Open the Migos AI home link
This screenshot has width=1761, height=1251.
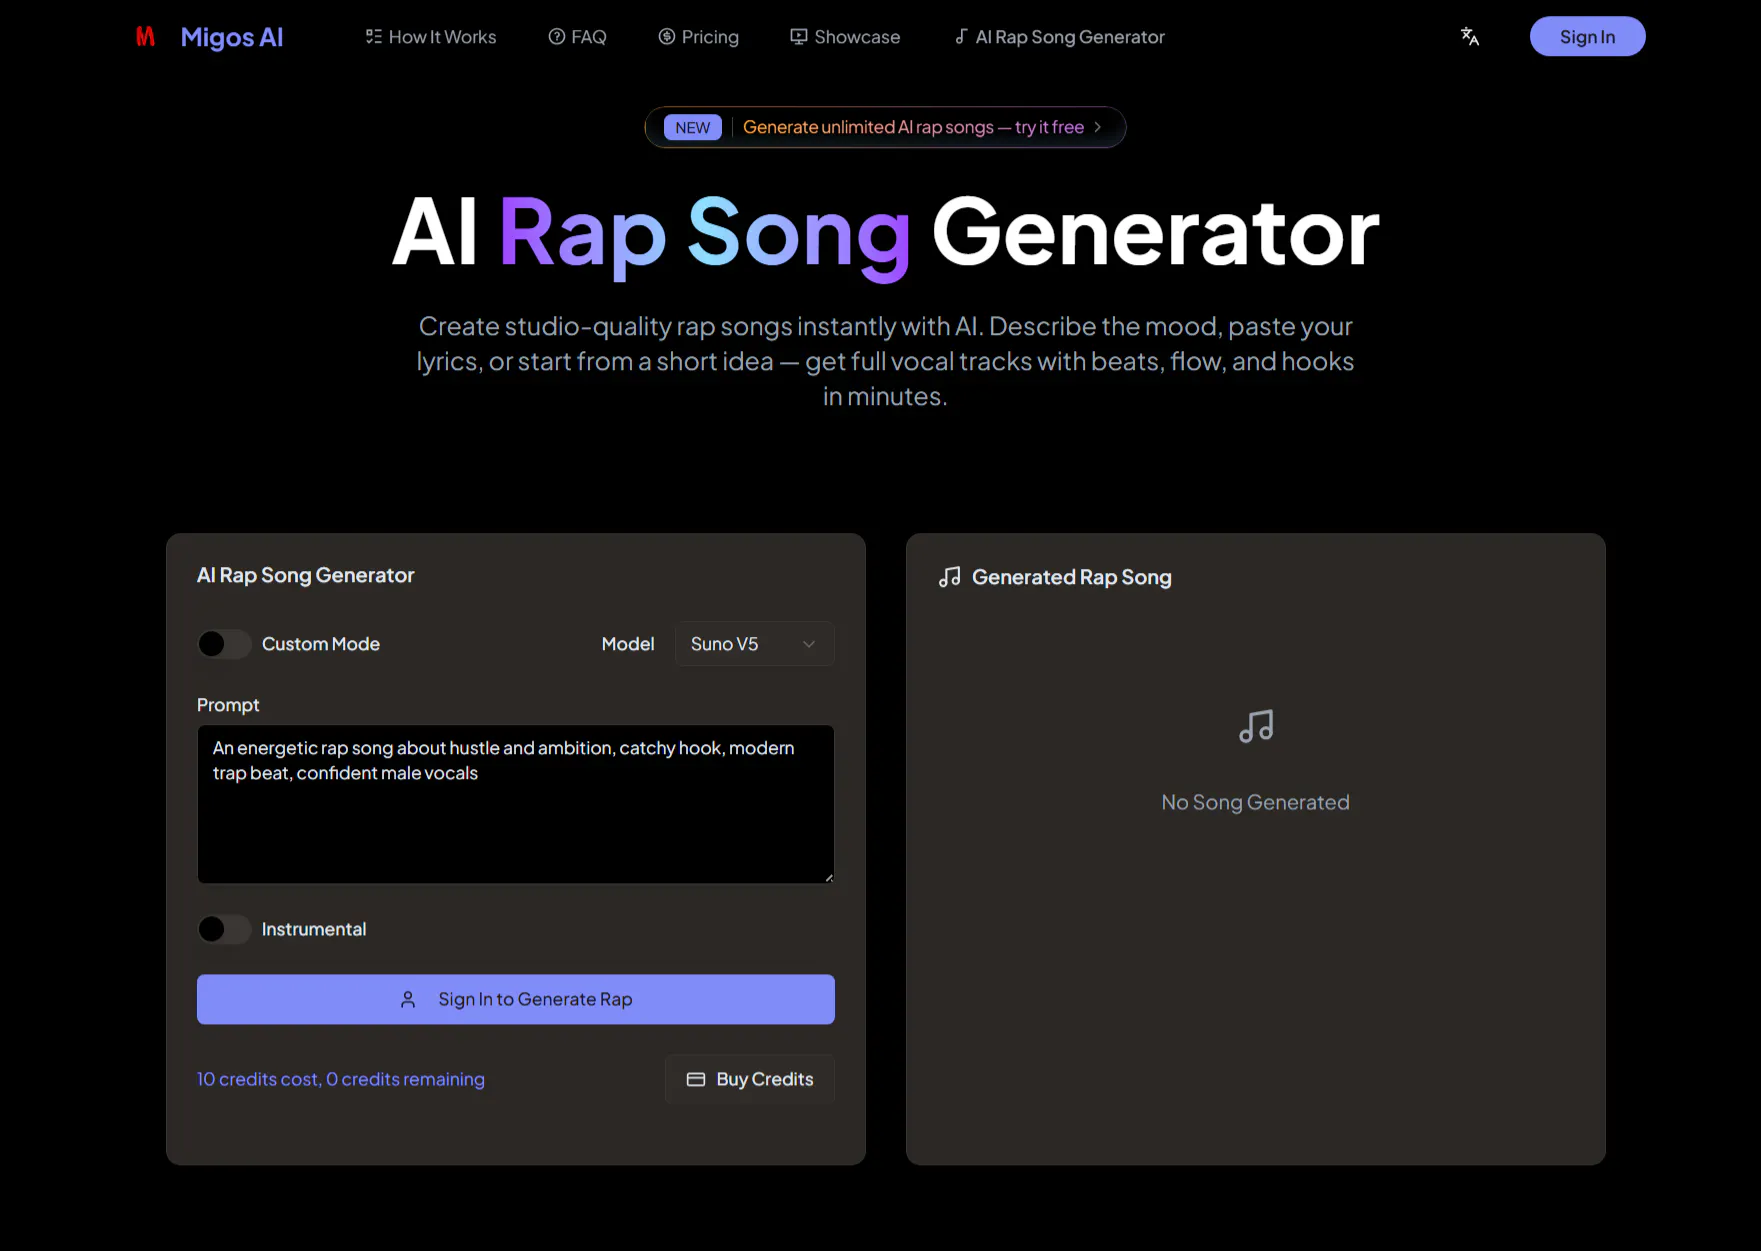(x=209, y=37)
